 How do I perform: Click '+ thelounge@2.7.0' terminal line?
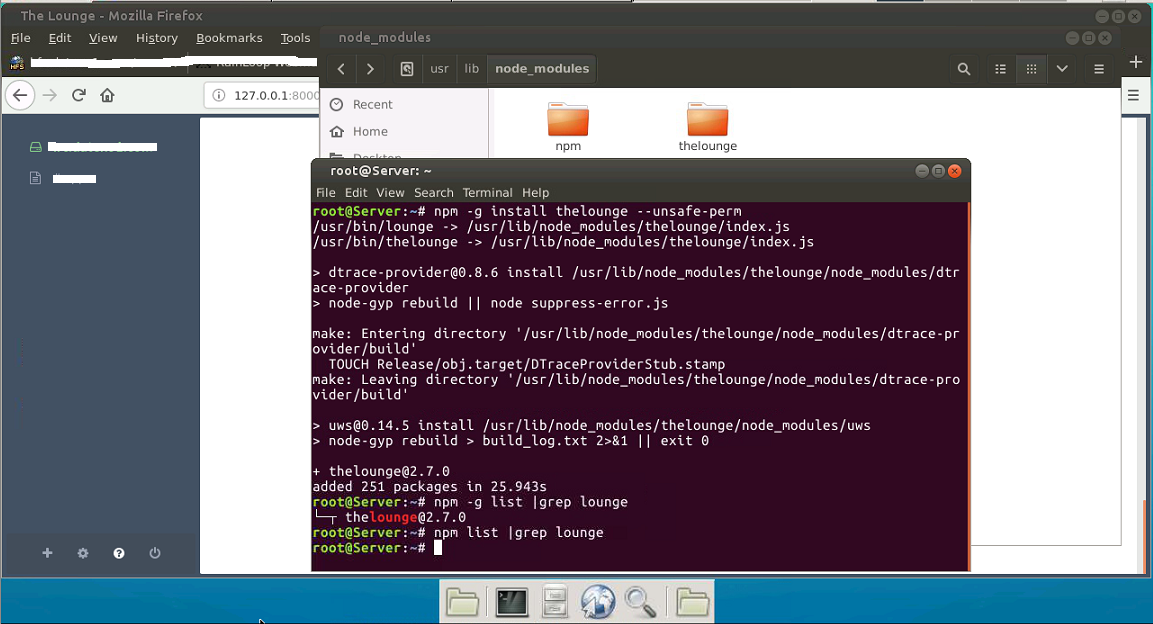[x=381, y=471]
